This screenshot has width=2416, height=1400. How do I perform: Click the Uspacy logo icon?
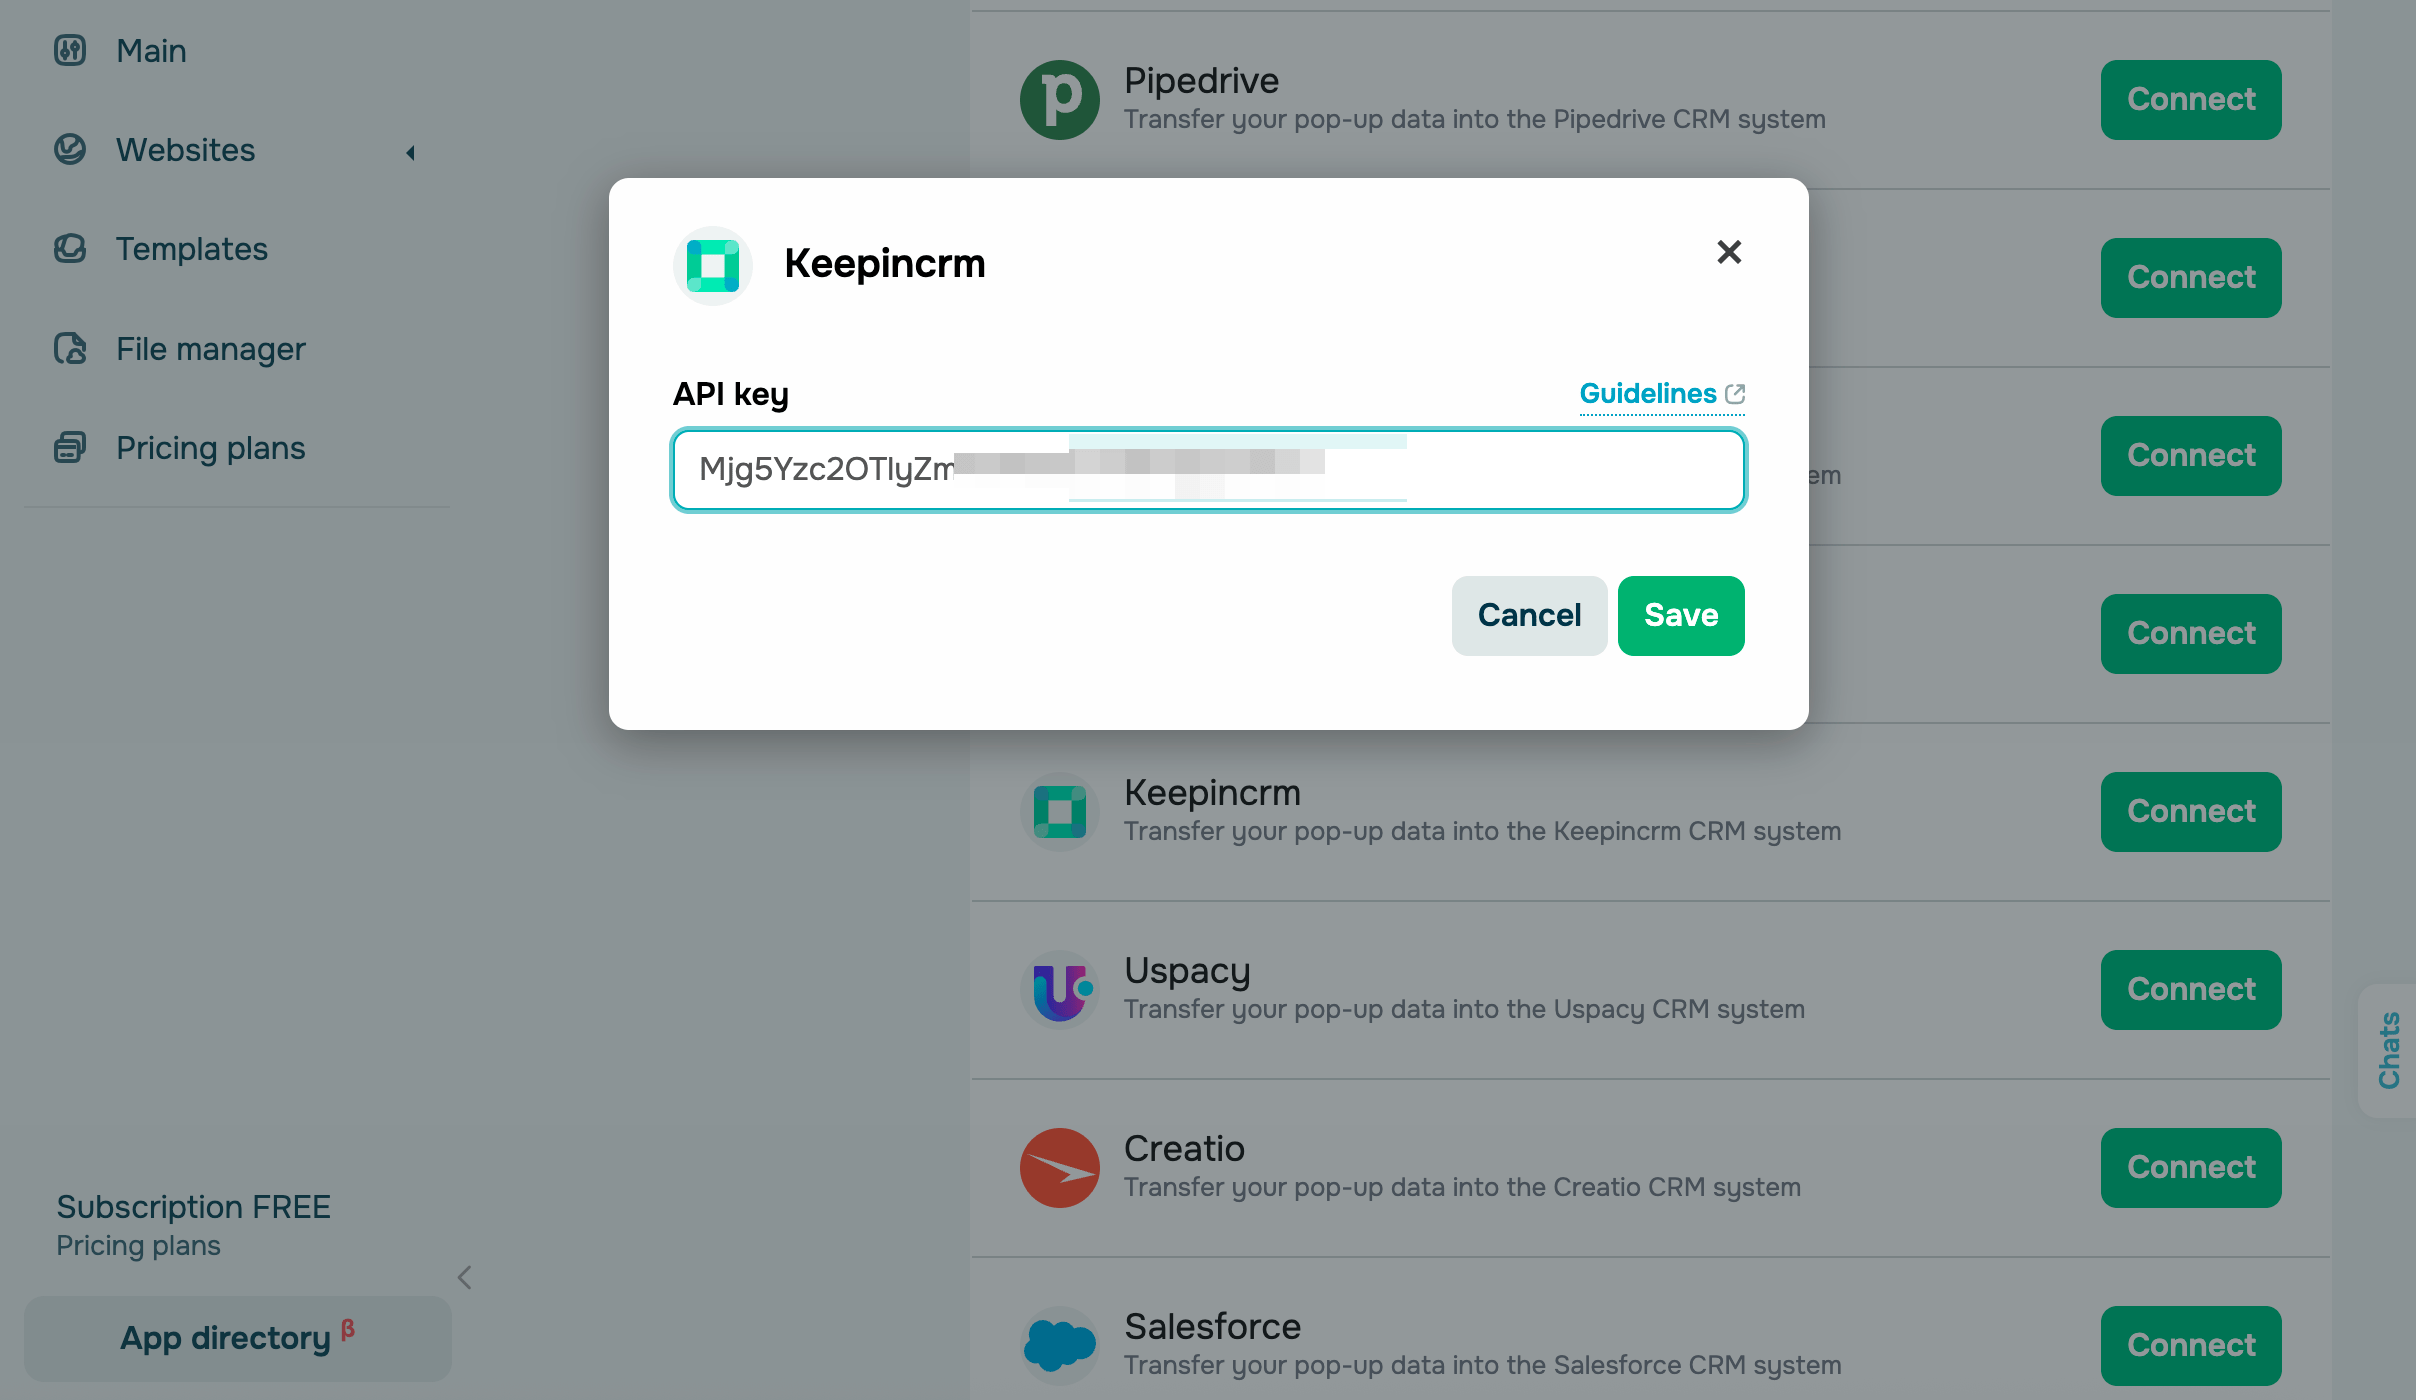1059,990
